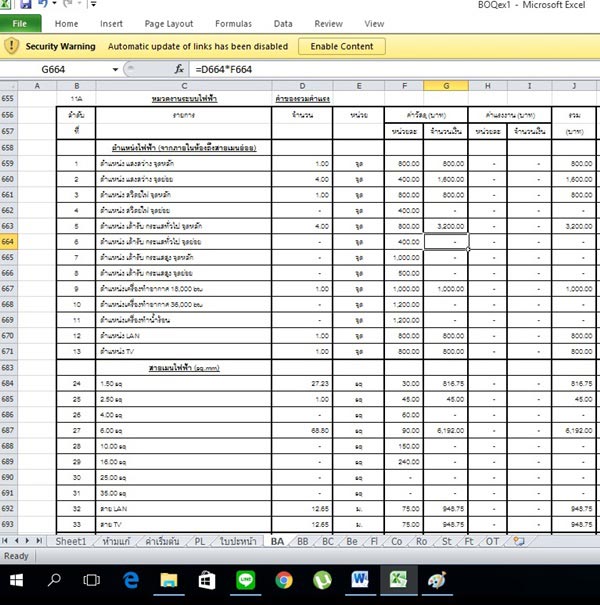
Task: Click the formula bar with =D664*F664
Action: (x=394, y=69)
